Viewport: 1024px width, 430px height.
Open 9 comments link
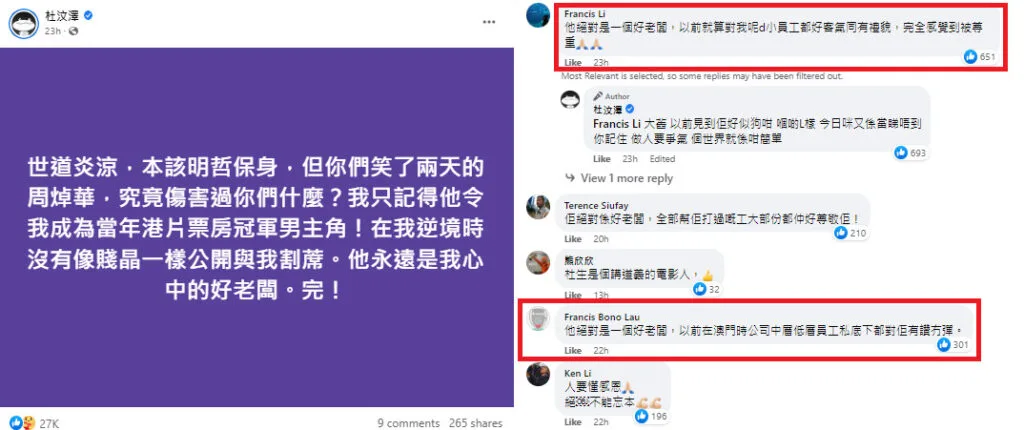tap(408, 423)
